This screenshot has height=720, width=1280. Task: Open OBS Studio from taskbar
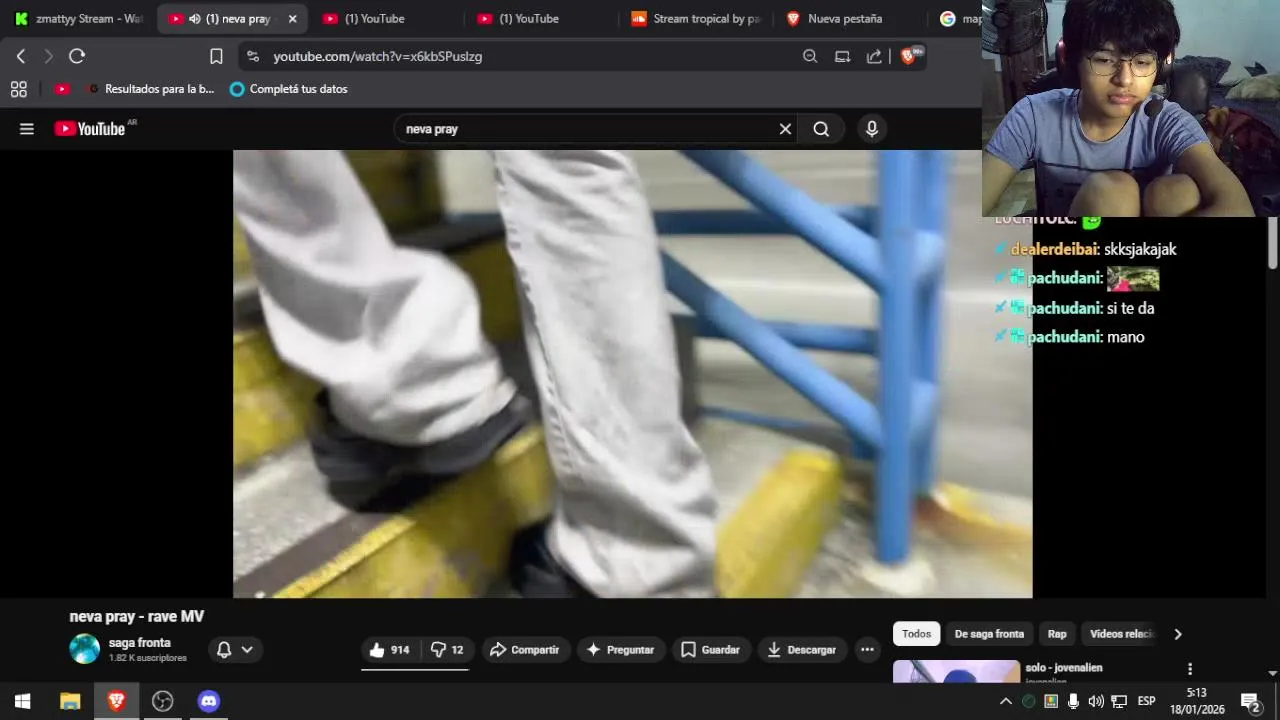coord(162,701)
